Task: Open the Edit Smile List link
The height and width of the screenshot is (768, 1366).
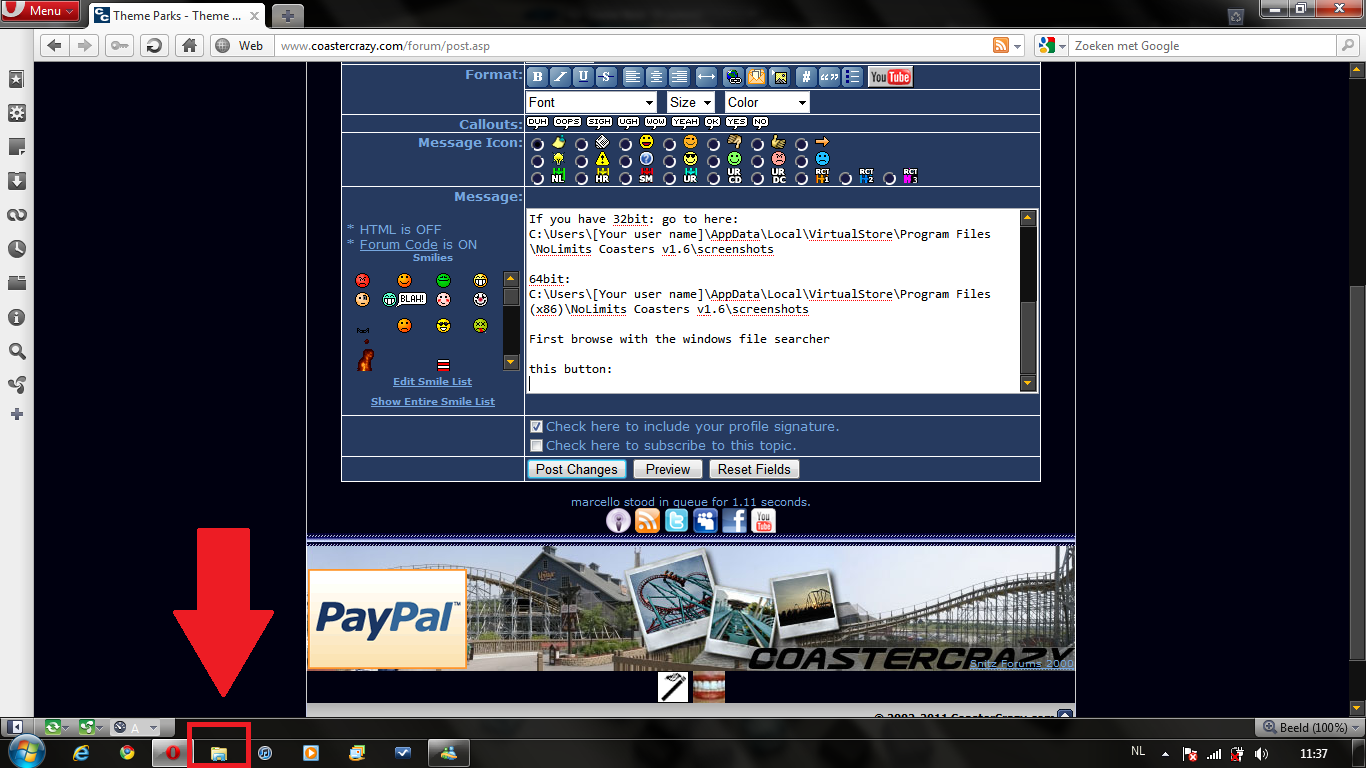Action: pos(432,381)
